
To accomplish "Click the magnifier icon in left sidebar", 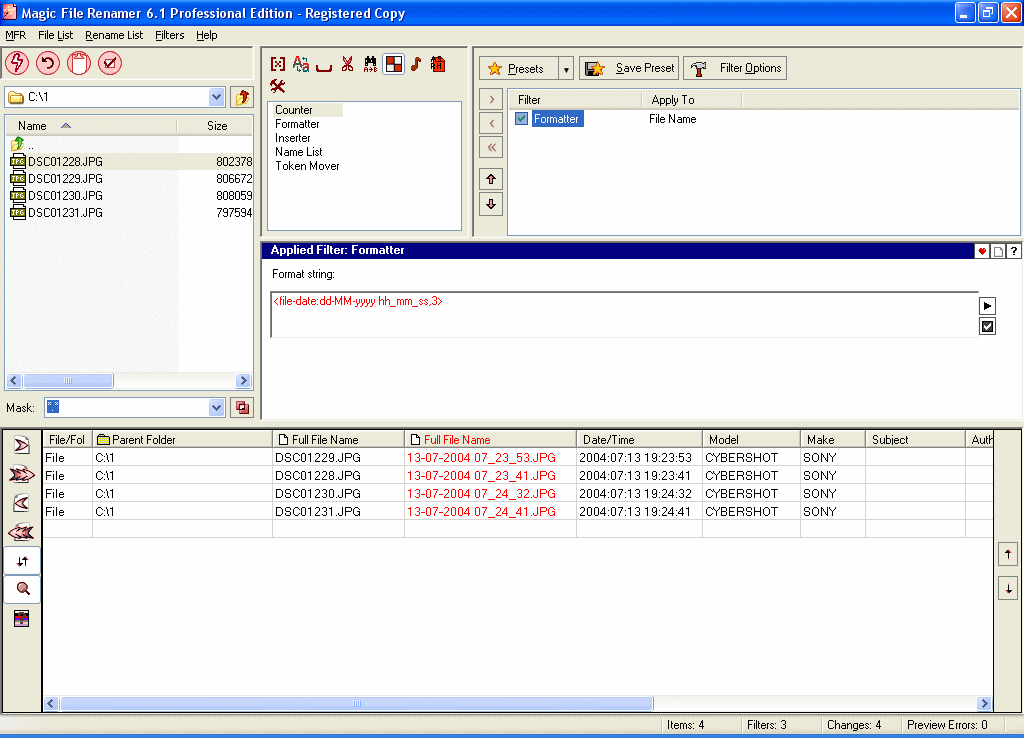I will pyautogui.click(x=23, y=589).
